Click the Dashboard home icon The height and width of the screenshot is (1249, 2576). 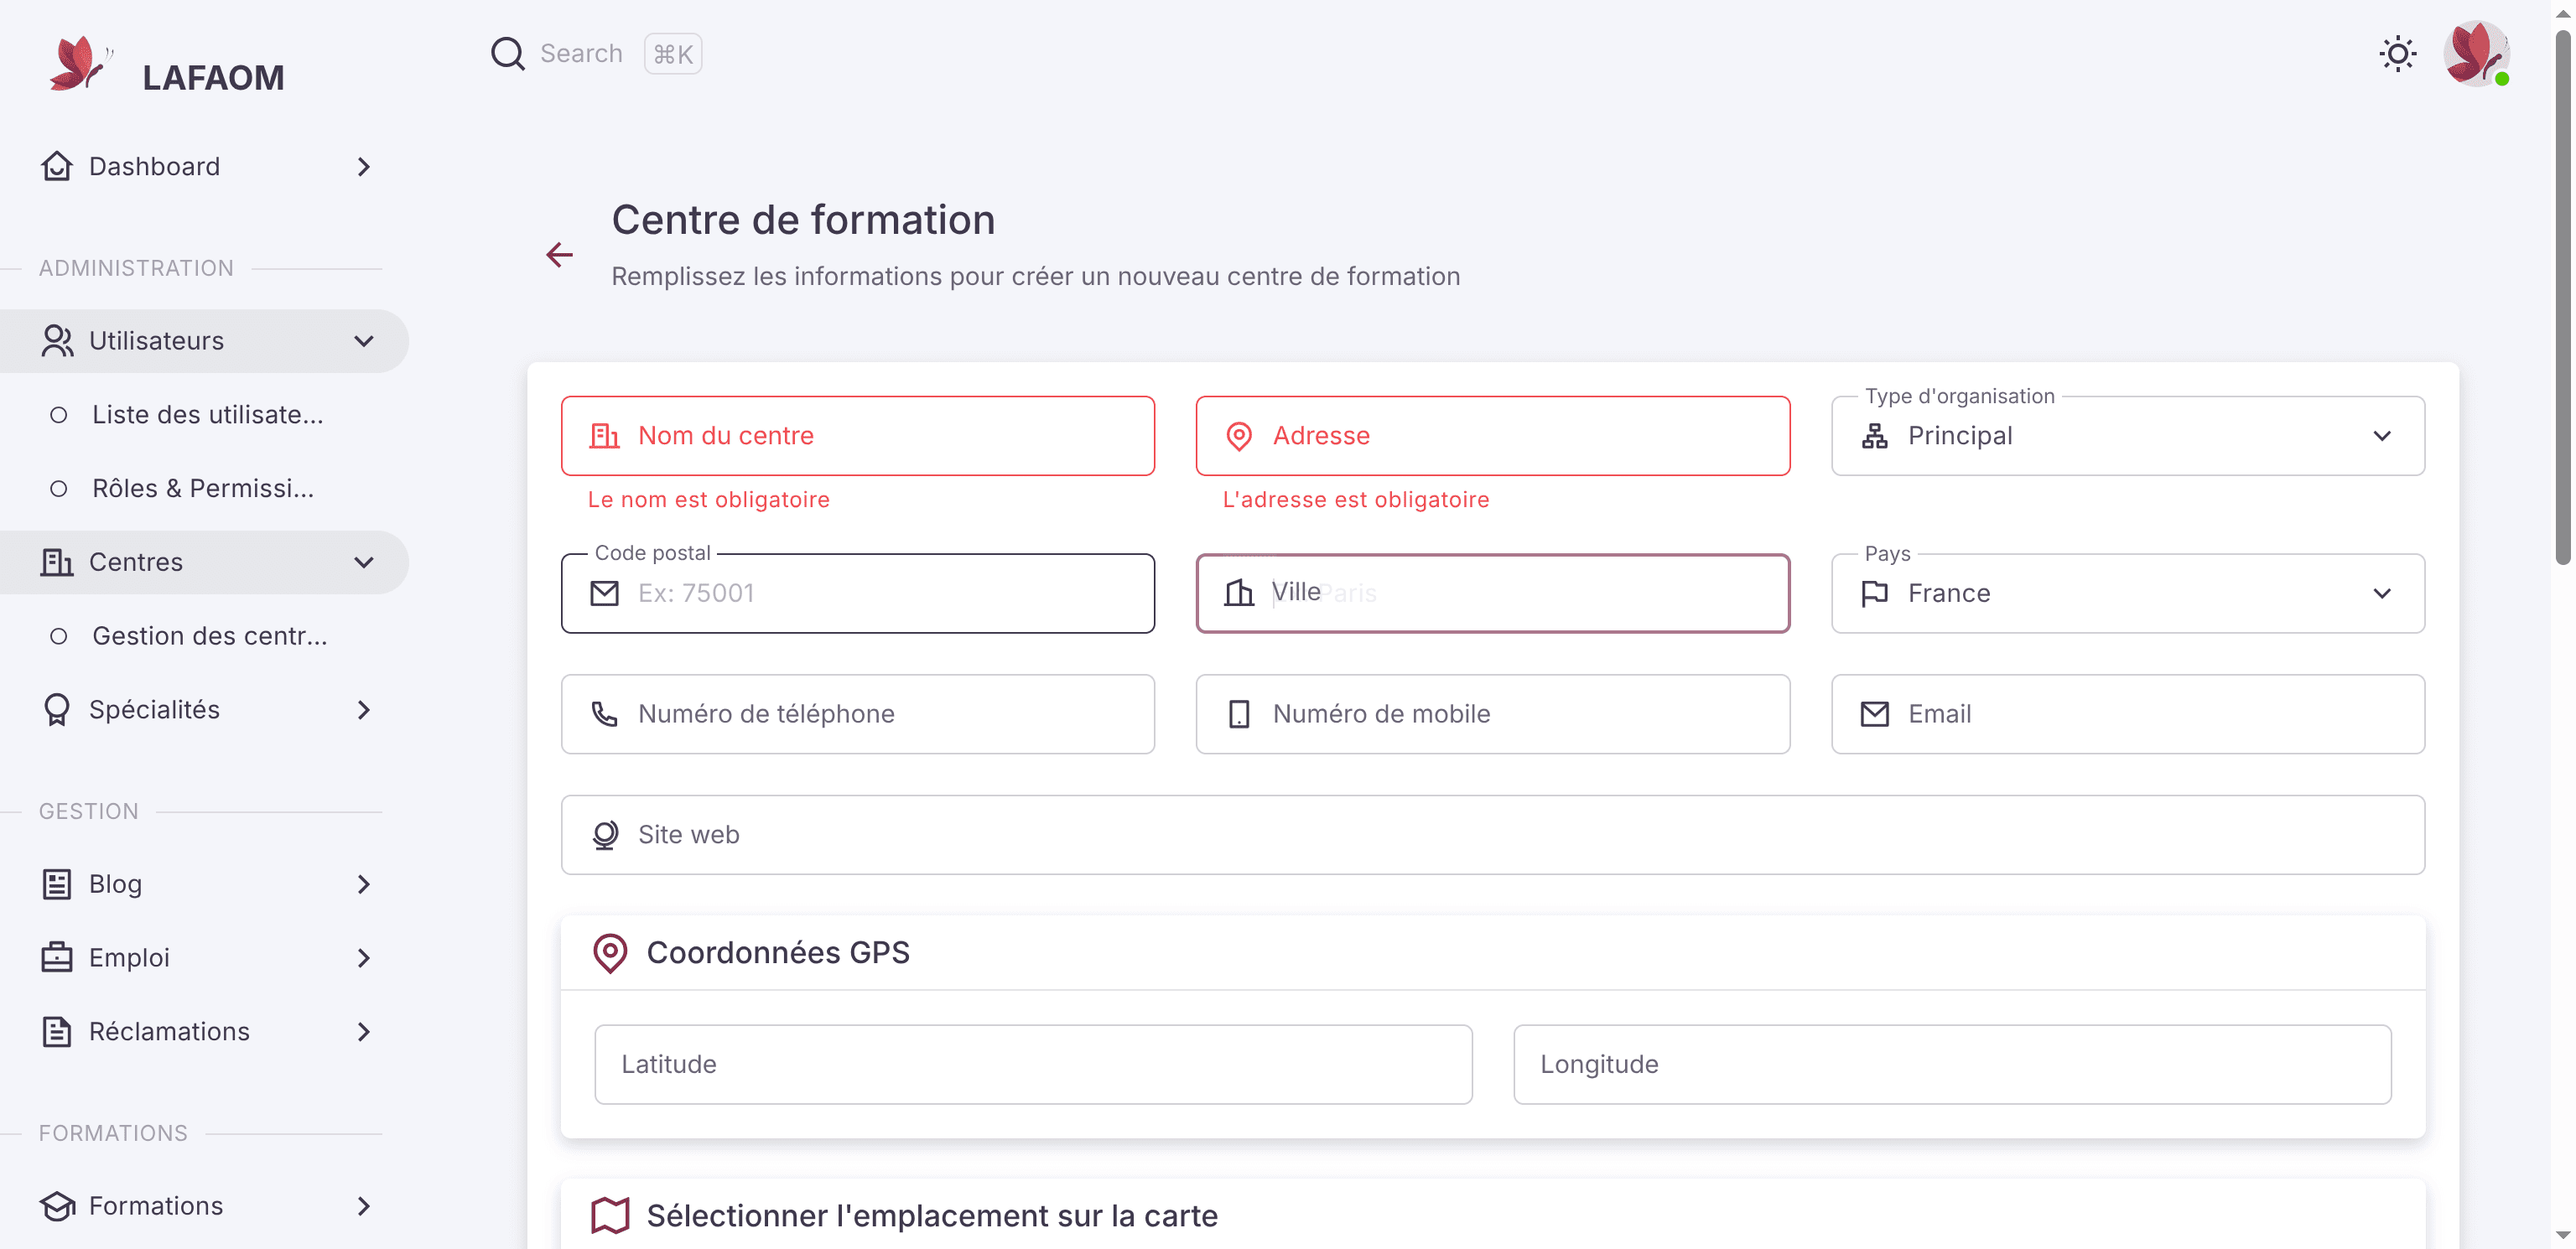(57, 166)
